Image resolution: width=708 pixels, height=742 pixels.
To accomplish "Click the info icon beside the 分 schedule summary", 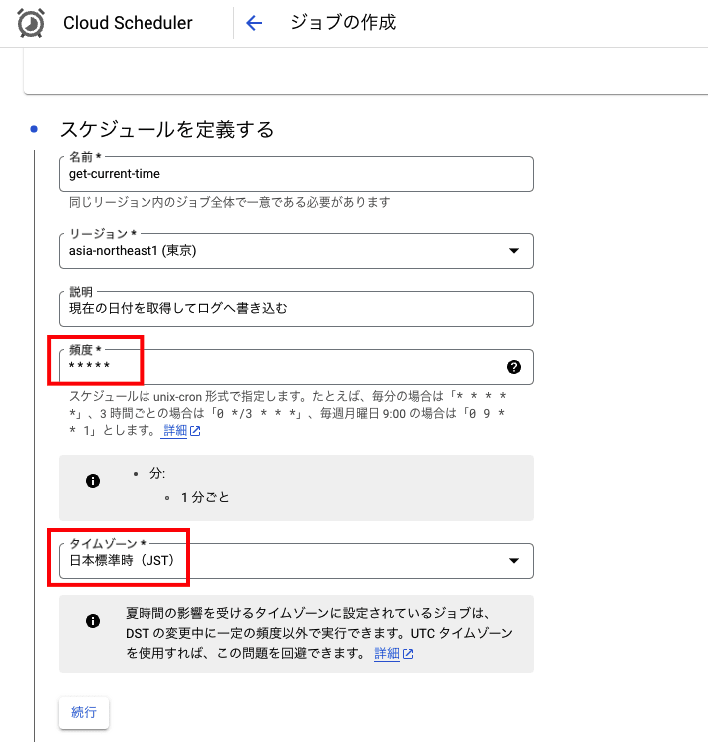I will click(93, 481).
